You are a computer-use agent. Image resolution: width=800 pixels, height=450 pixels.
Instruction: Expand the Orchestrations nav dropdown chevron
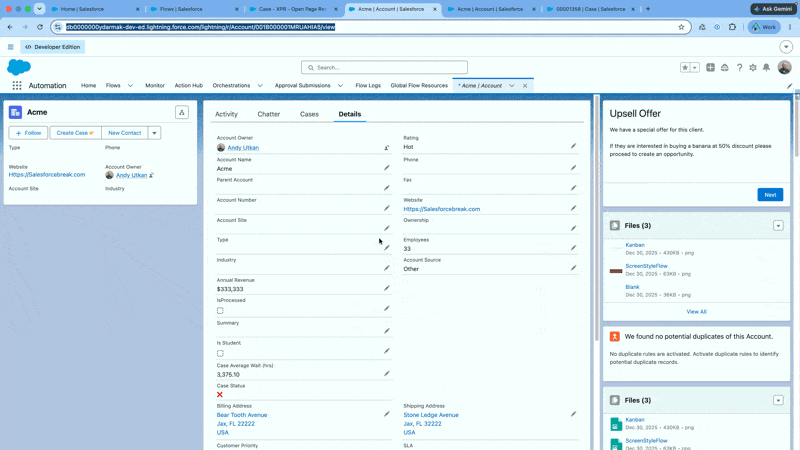click(x=260, y=86)
